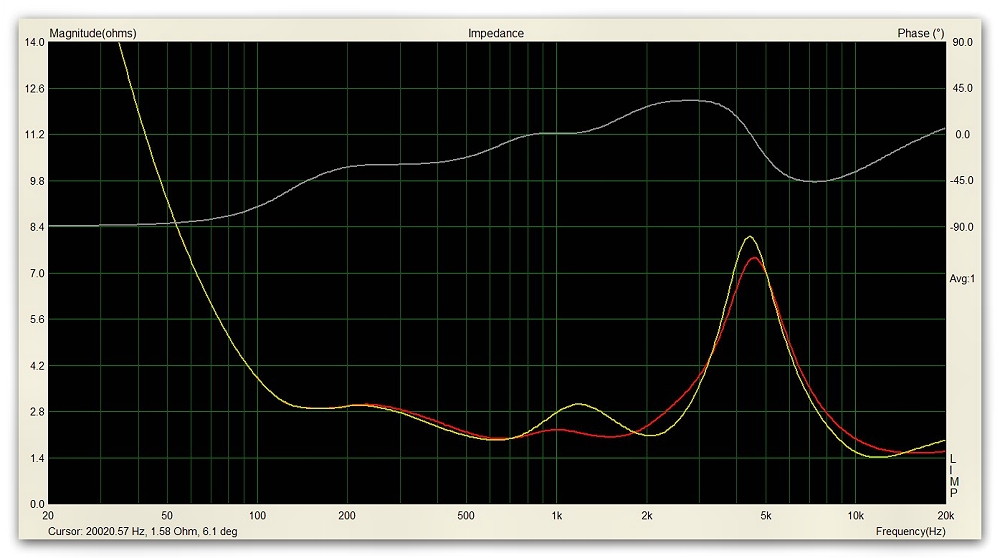Viewport: 1000px width, 558px height.
Task: Click the Phase (°) axis label
Action: 920,33
